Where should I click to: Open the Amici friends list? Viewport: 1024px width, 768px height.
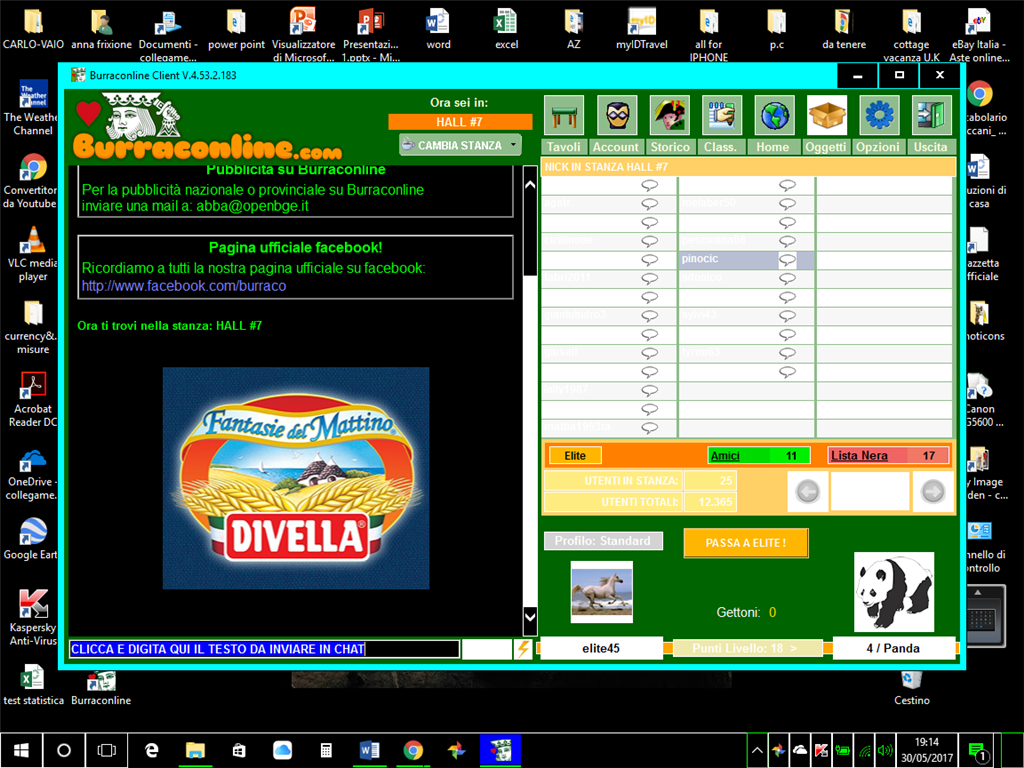pyautogui.click(x=759, y=455)
